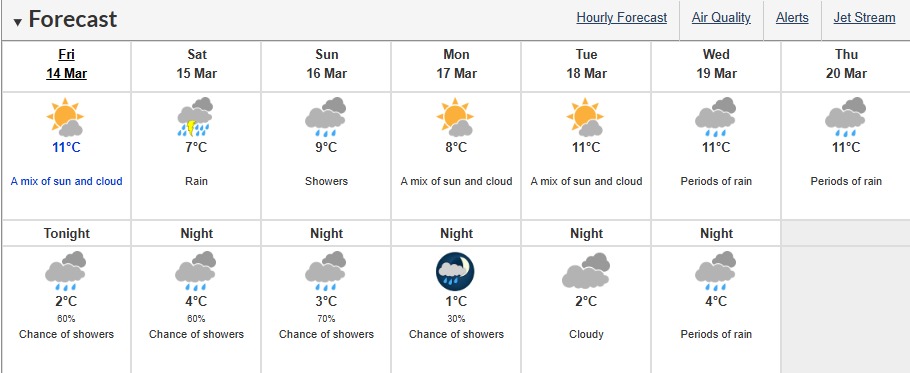Viewport: 910px width, 373px height.
Task: Click Tuesday night's cloudy icon
Action: coord(586,271)
